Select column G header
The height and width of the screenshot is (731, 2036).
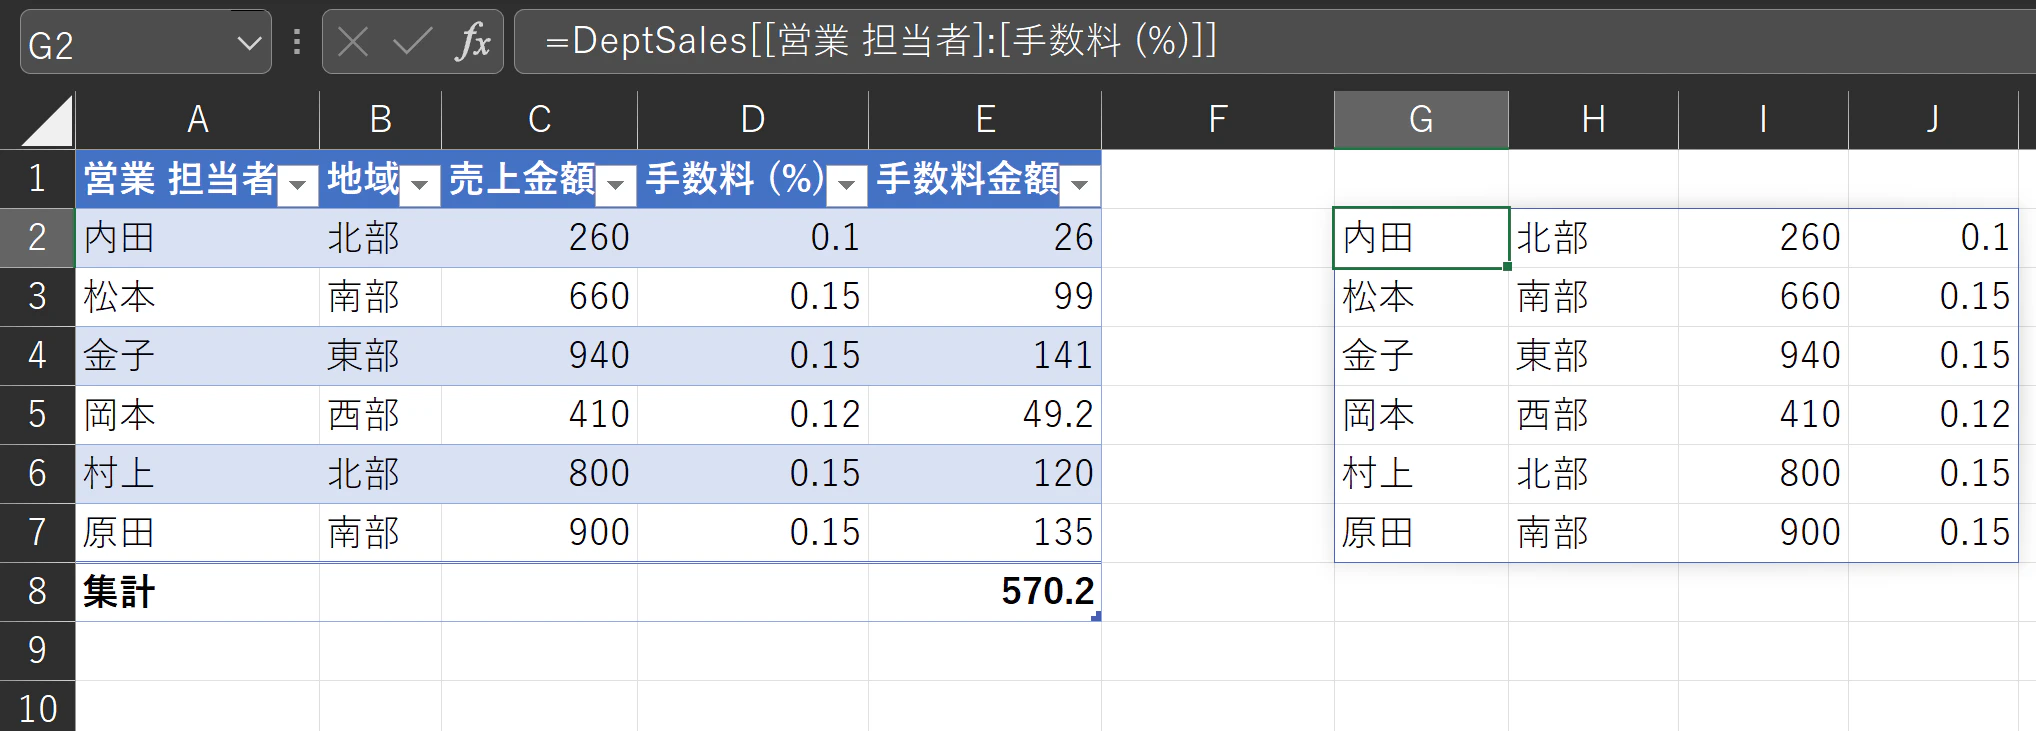[x=1421, y=120]
